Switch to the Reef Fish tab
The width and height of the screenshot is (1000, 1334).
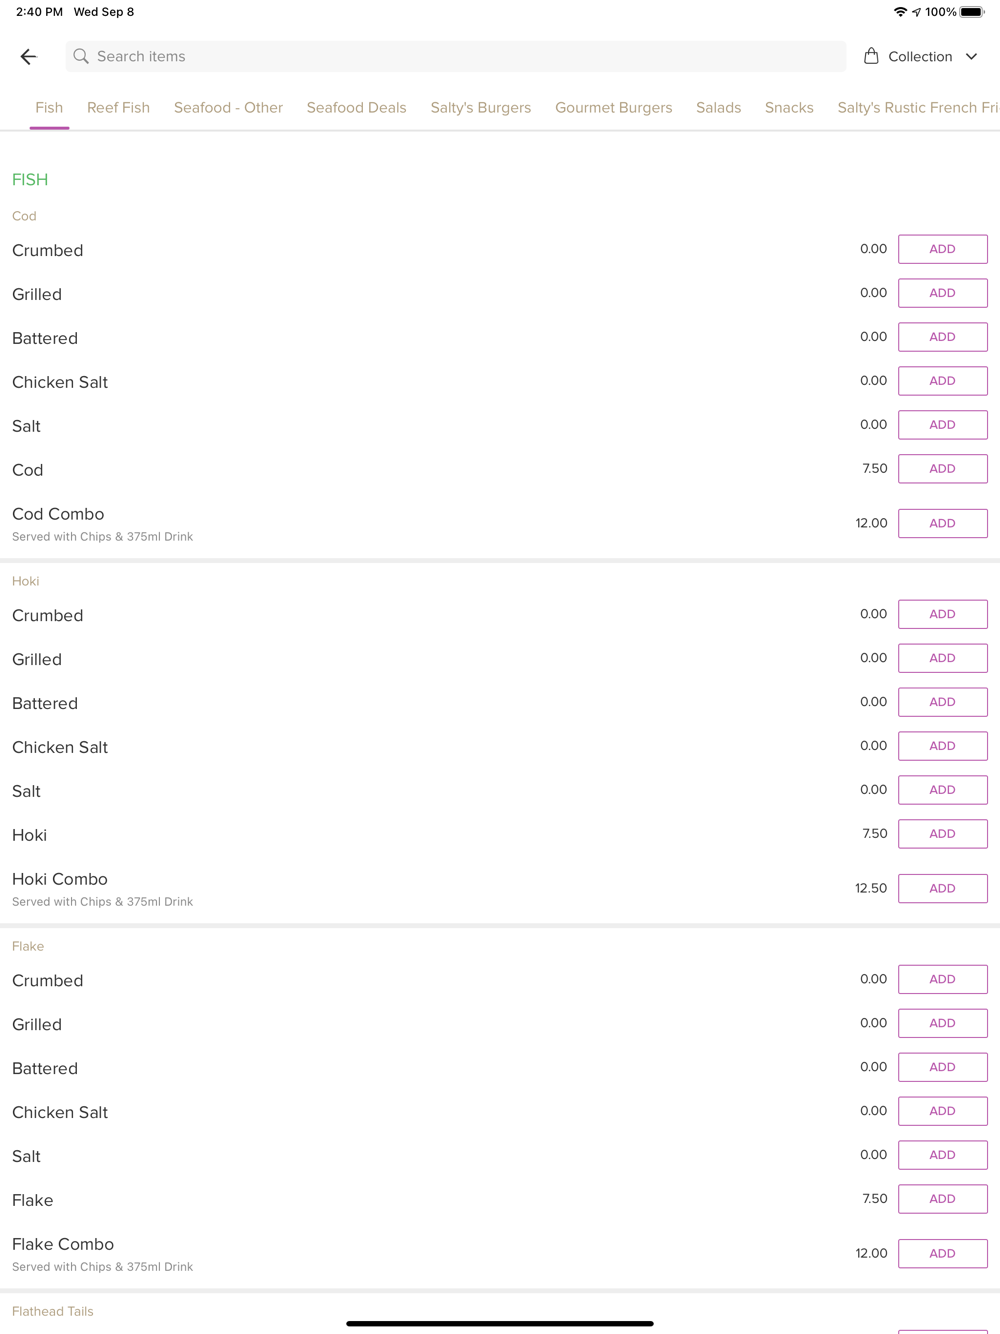click(118, 108)
